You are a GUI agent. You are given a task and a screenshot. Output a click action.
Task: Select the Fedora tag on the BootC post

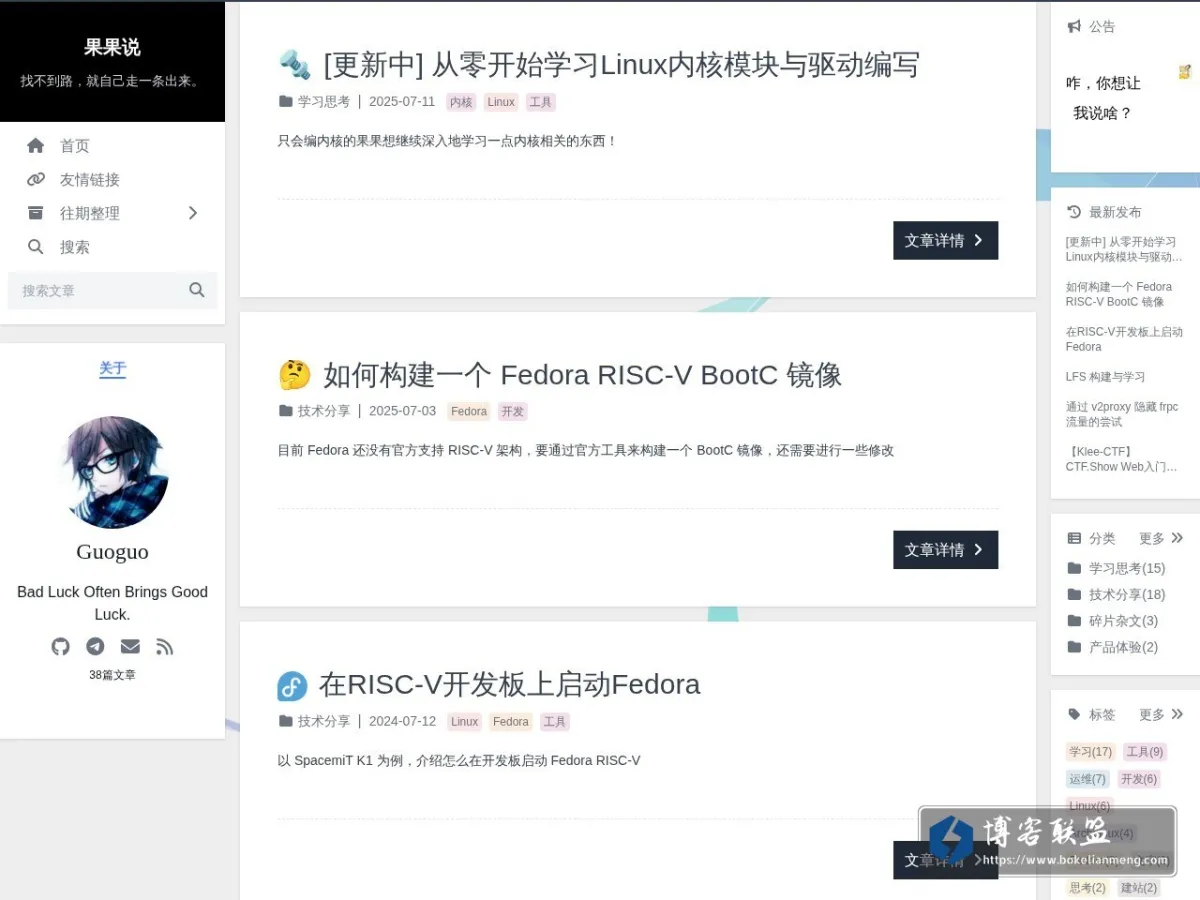(x=468, y=411)
